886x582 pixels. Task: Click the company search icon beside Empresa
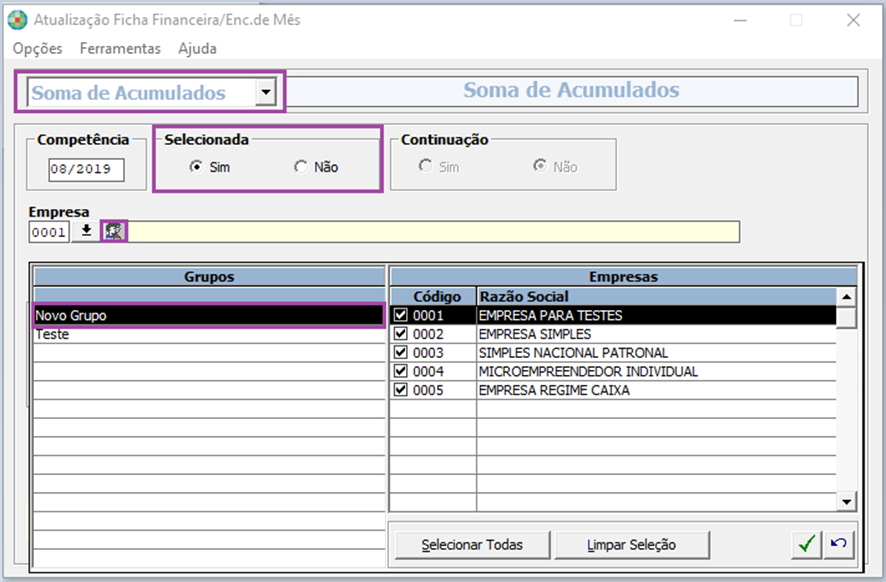pos(114,231)
